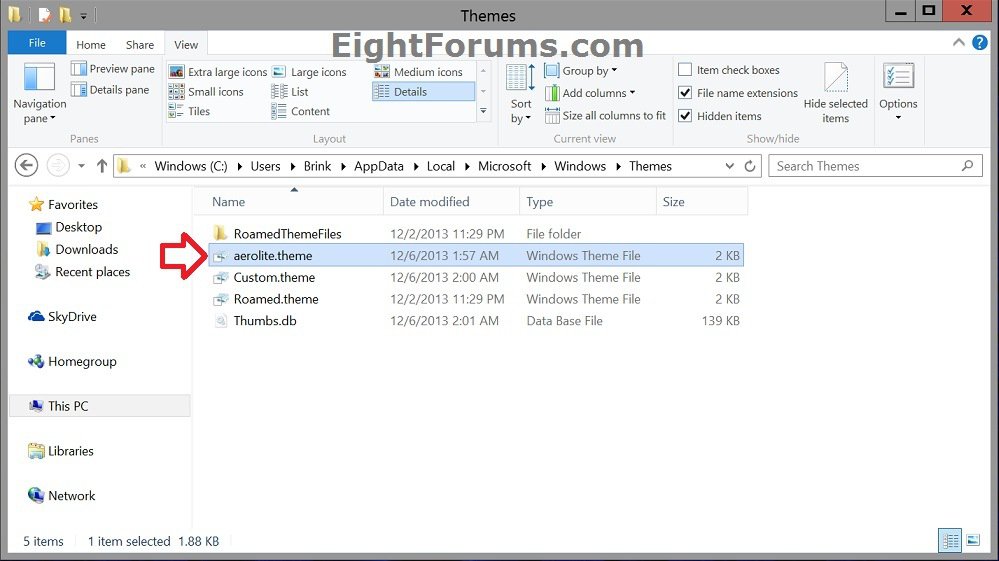Uncheck the Hidden items checkbox
The image size is (999, 561).
[685, 116]
